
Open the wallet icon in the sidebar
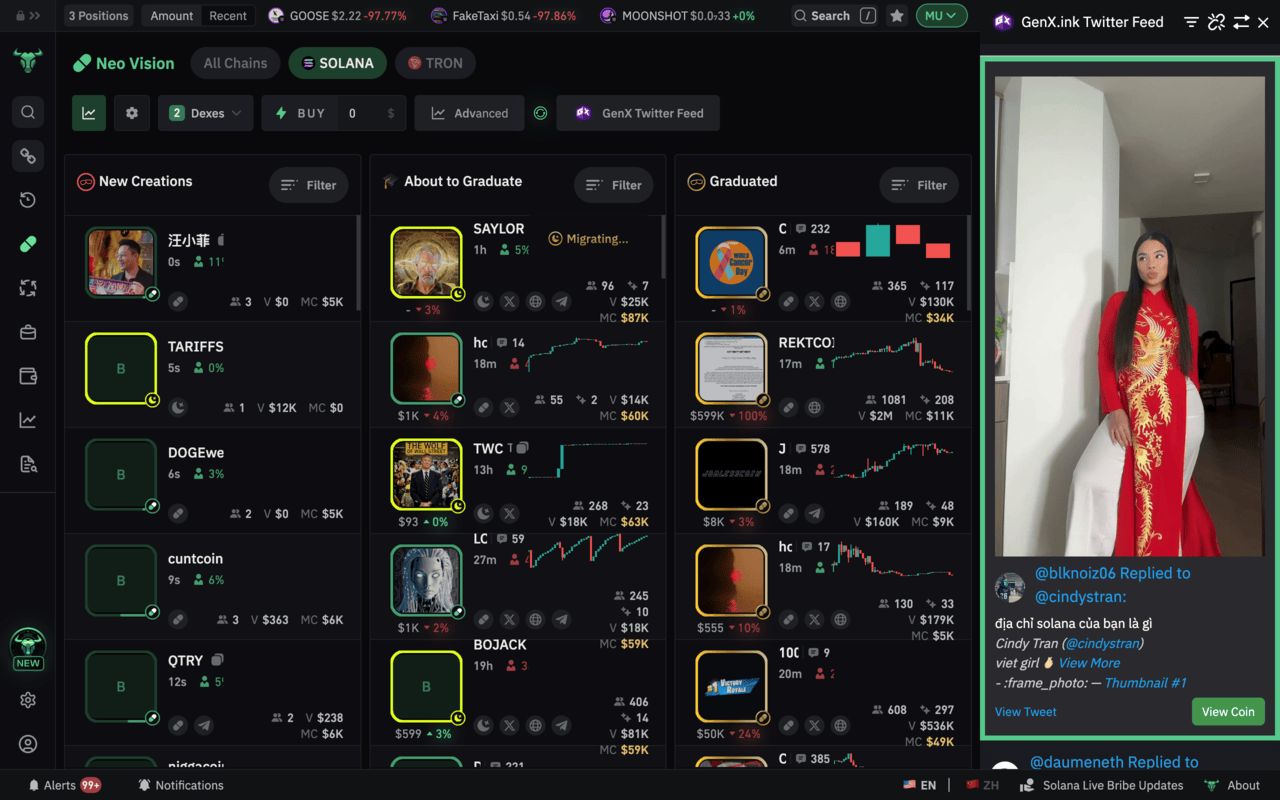[x=28, y=376]
